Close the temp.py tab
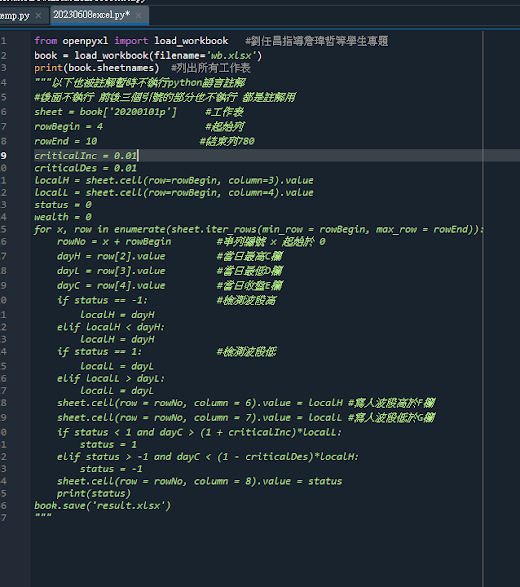 38,16
